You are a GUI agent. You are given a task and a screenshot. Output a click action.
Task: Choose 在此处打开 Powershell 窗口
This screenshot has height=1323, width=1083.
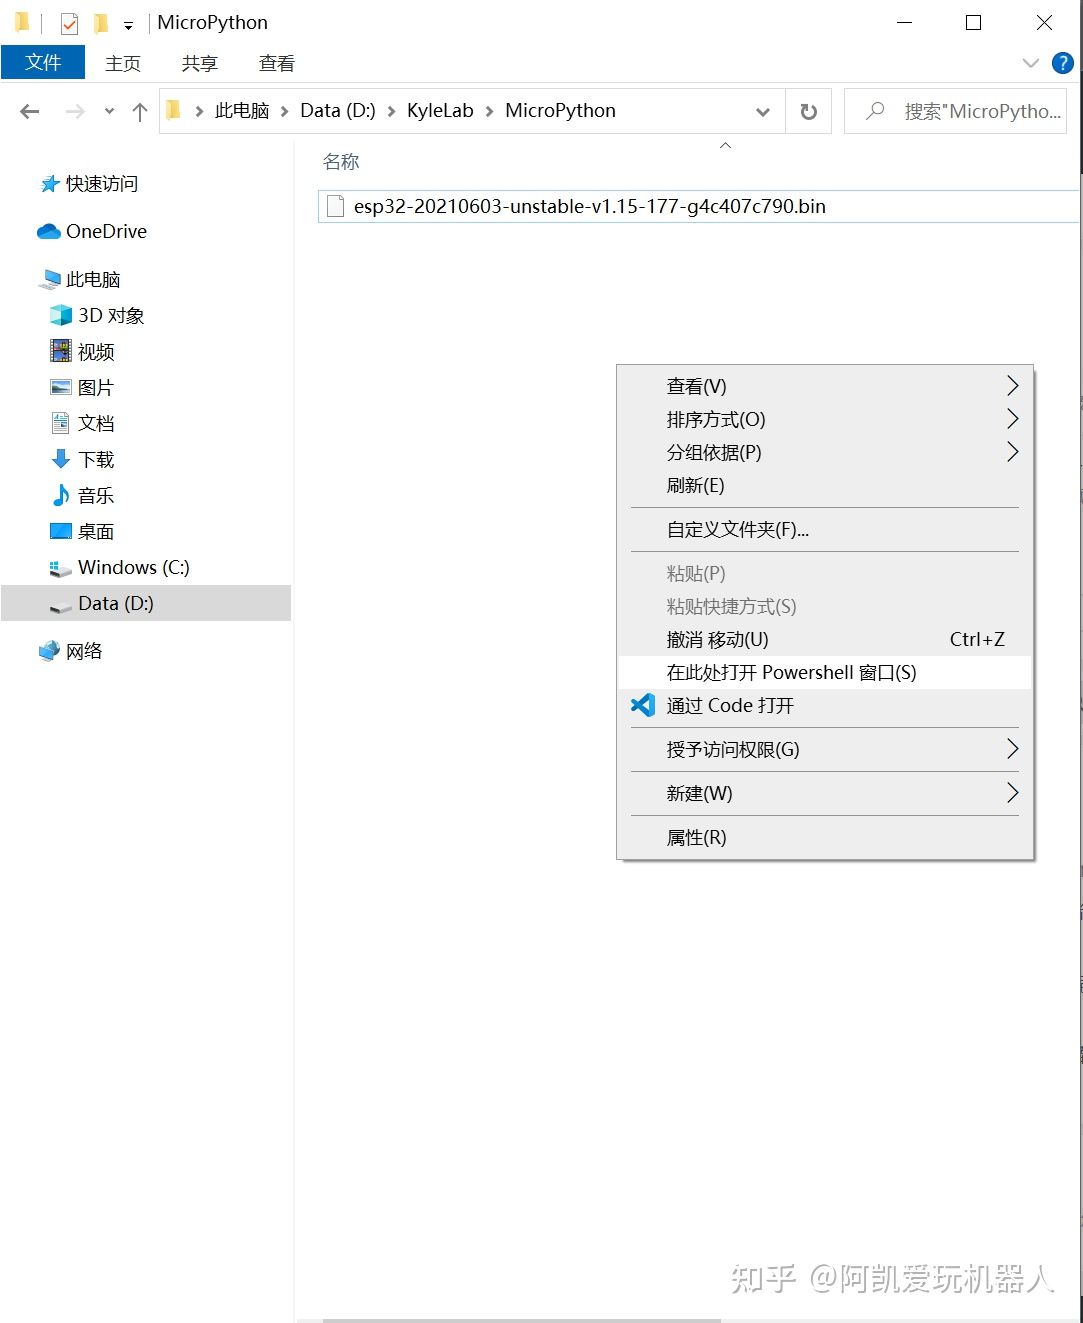pyautogui.click(x=791, y=672)
